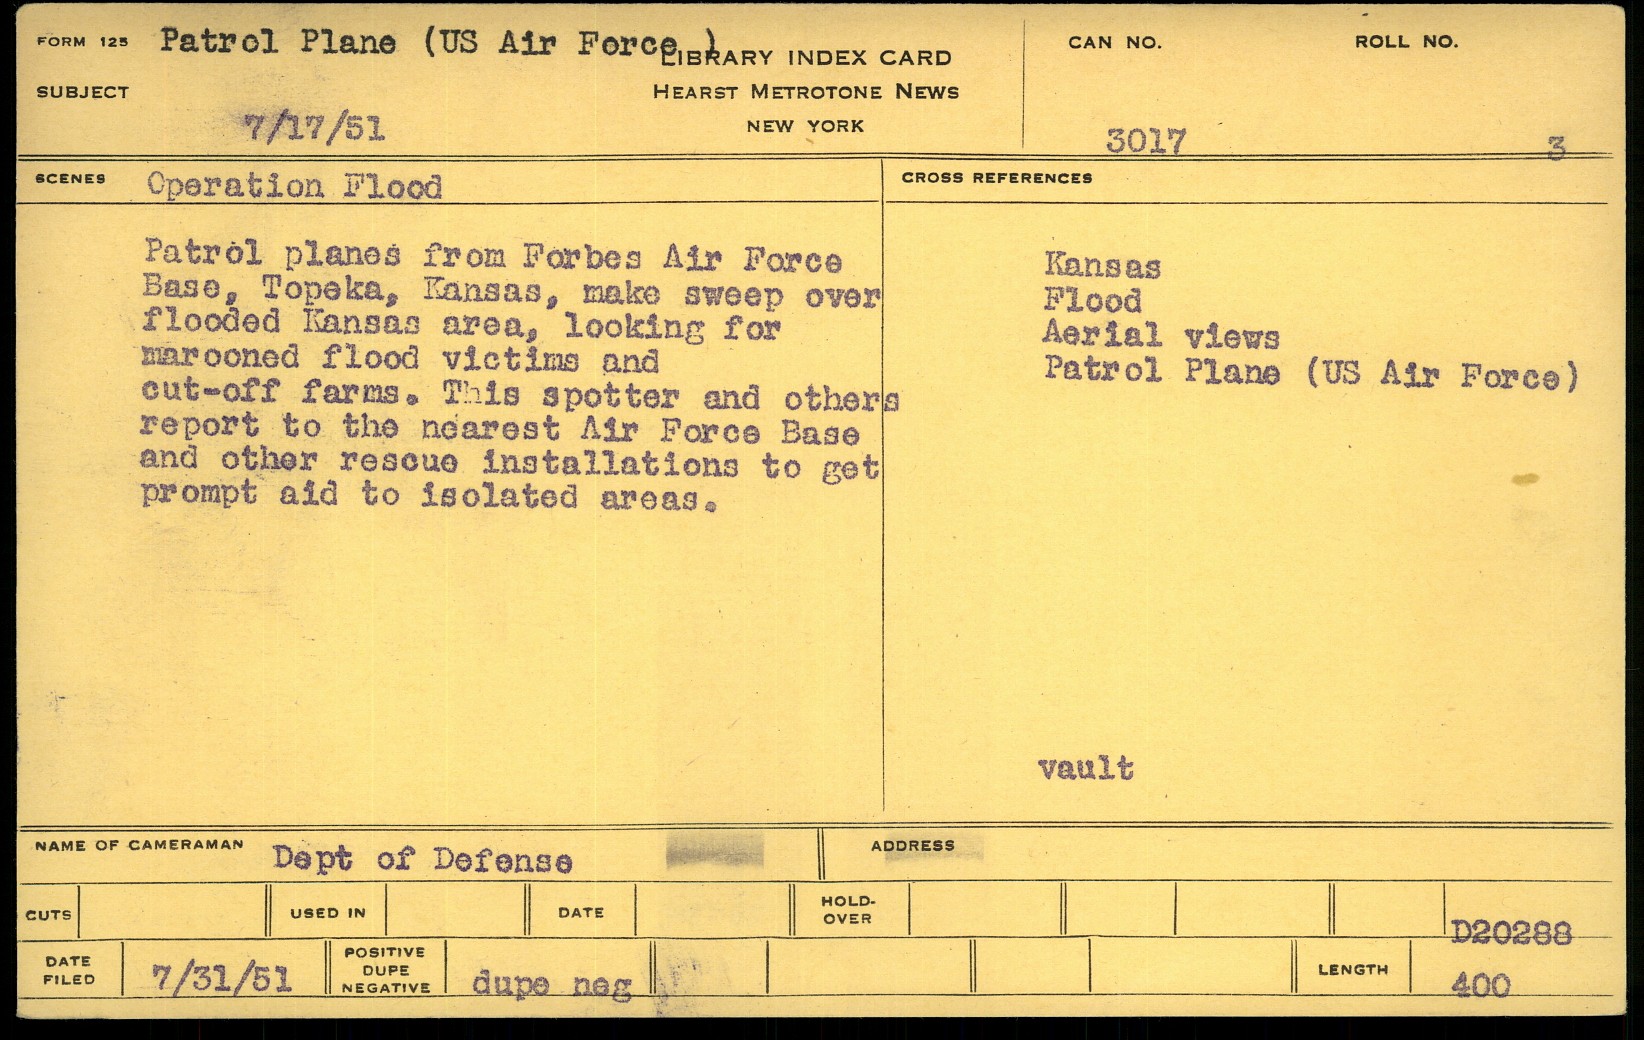Click the code D20288
Viewport: 1644px width, 1040px height.
(1510, 934)
